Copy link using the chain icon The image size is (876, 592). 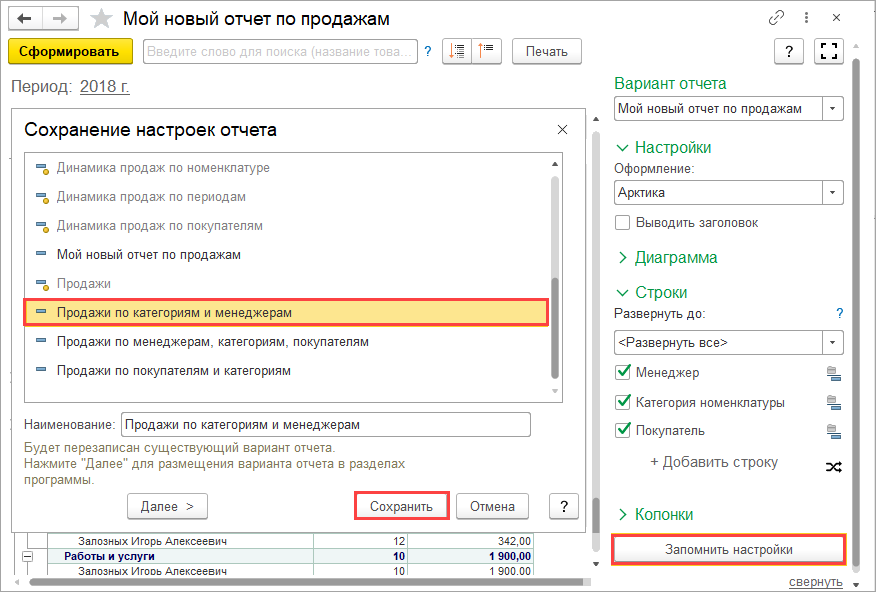(776, 19)
